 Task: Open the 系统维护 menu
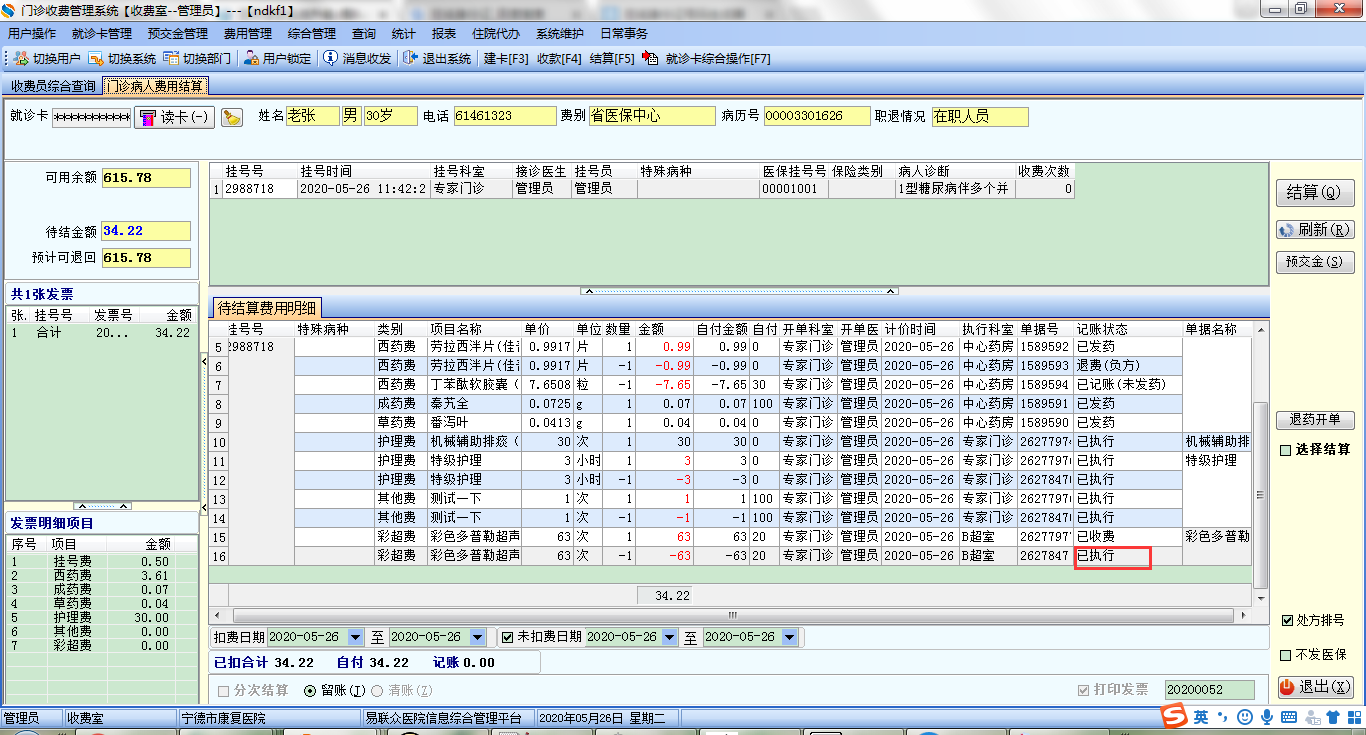point(560,34)
